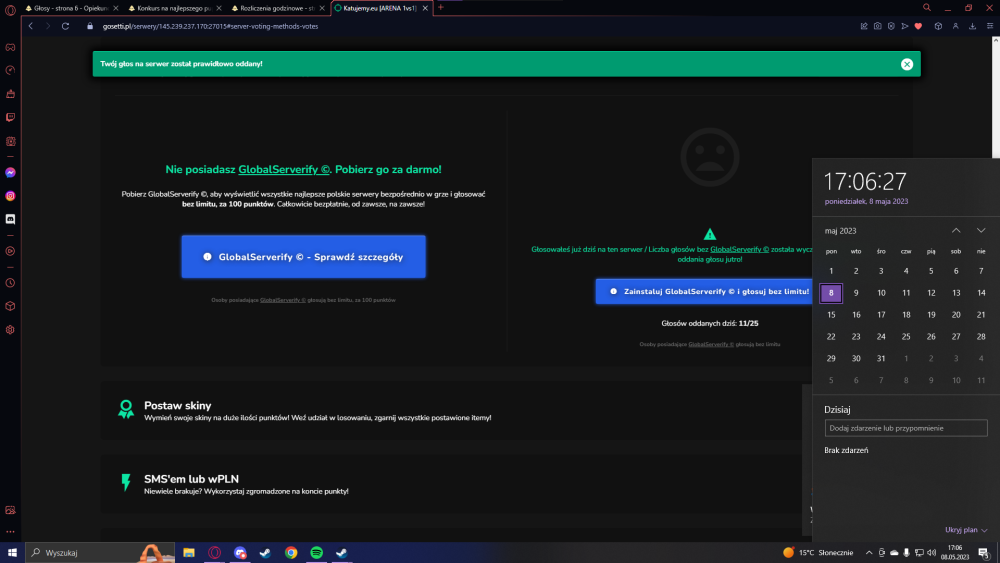Viewport: 1000px width, 563px height.
Task: Open File Explorer from the taskbar
Action: (x=189, y=553)
